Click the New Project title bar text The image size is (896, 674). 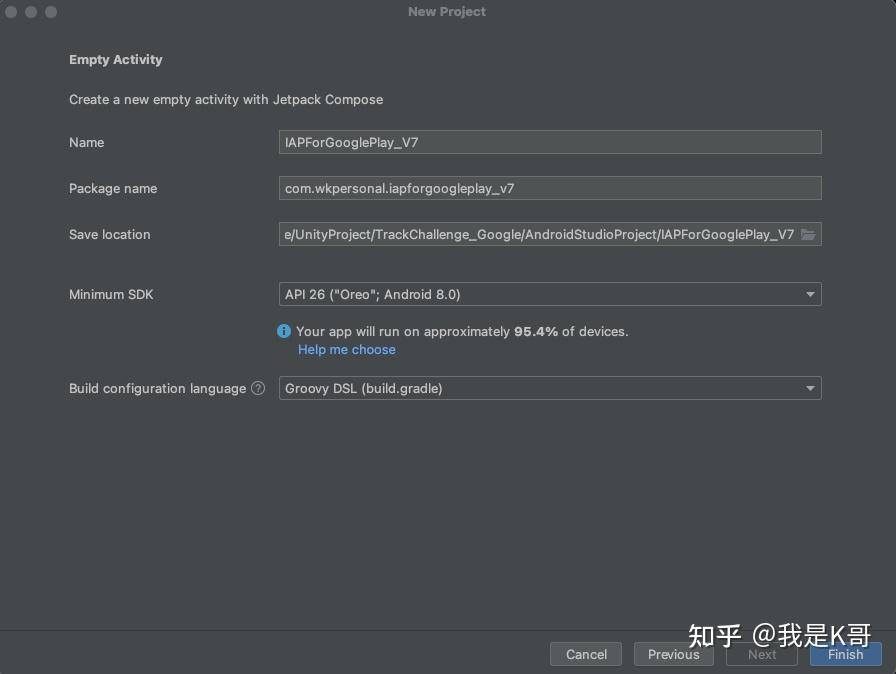(x=446, y=11)
